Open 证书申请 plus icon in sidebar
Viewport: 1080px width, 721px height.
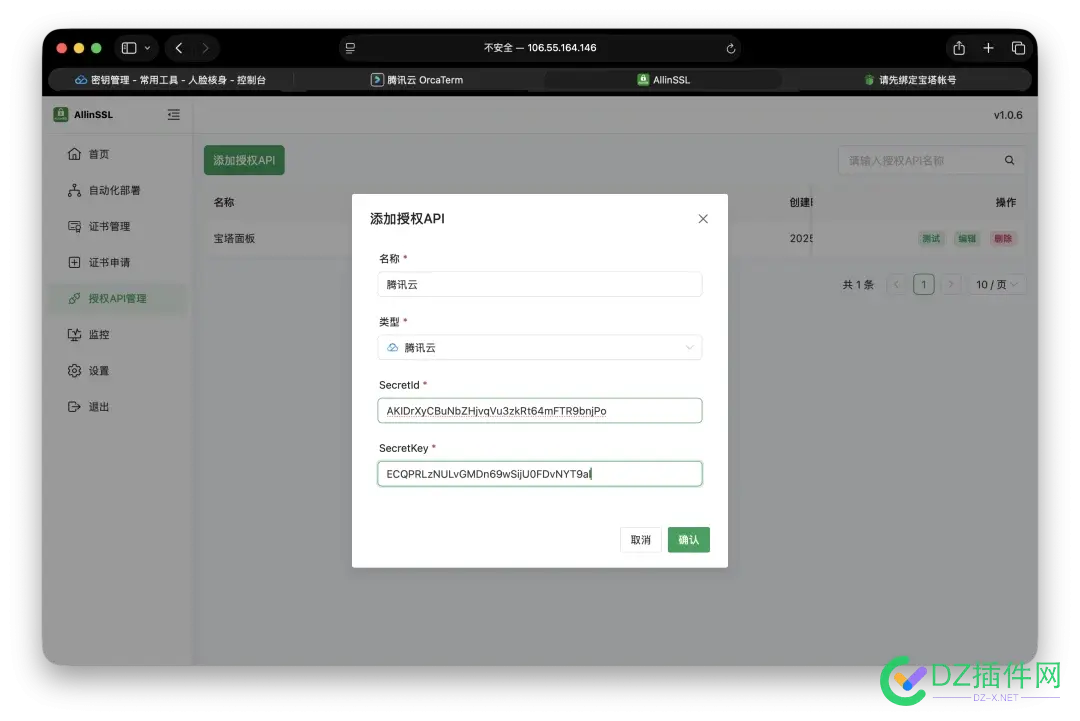pyautogui.click(x=74, y=262)
